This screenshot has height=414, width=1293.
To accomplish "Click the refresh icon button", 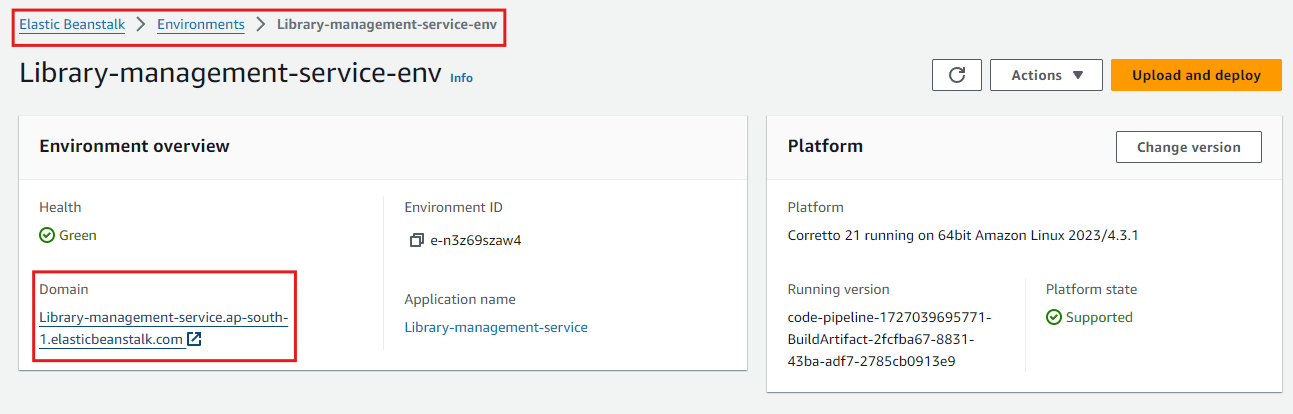I will tap(956, 75).
